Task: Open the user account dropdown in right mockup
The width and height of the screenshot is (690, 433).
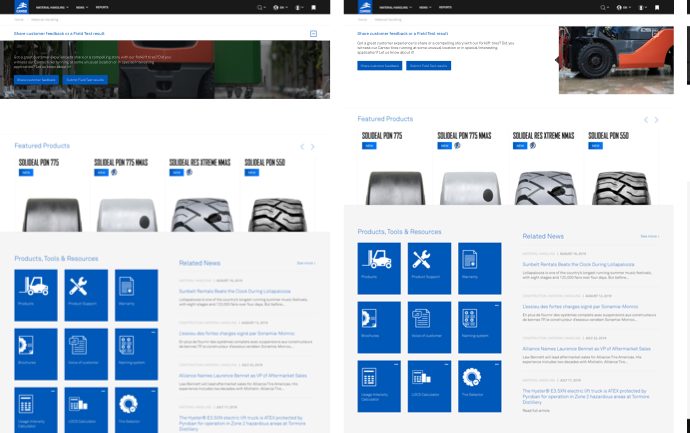Action: [x=642, y=7]
